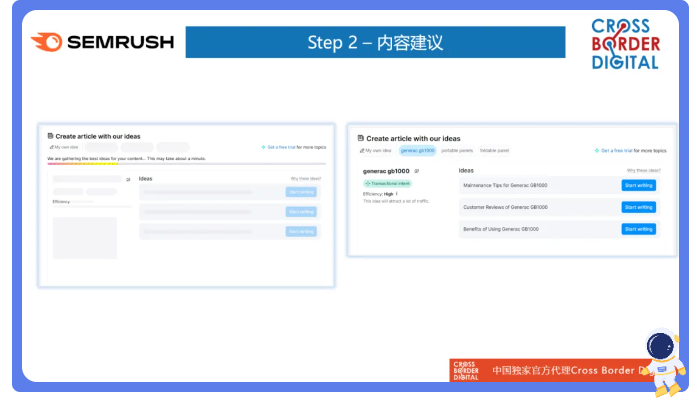Click the Efficiency label in the loading panel
697x401 pixels.
[x=61, y=202]
